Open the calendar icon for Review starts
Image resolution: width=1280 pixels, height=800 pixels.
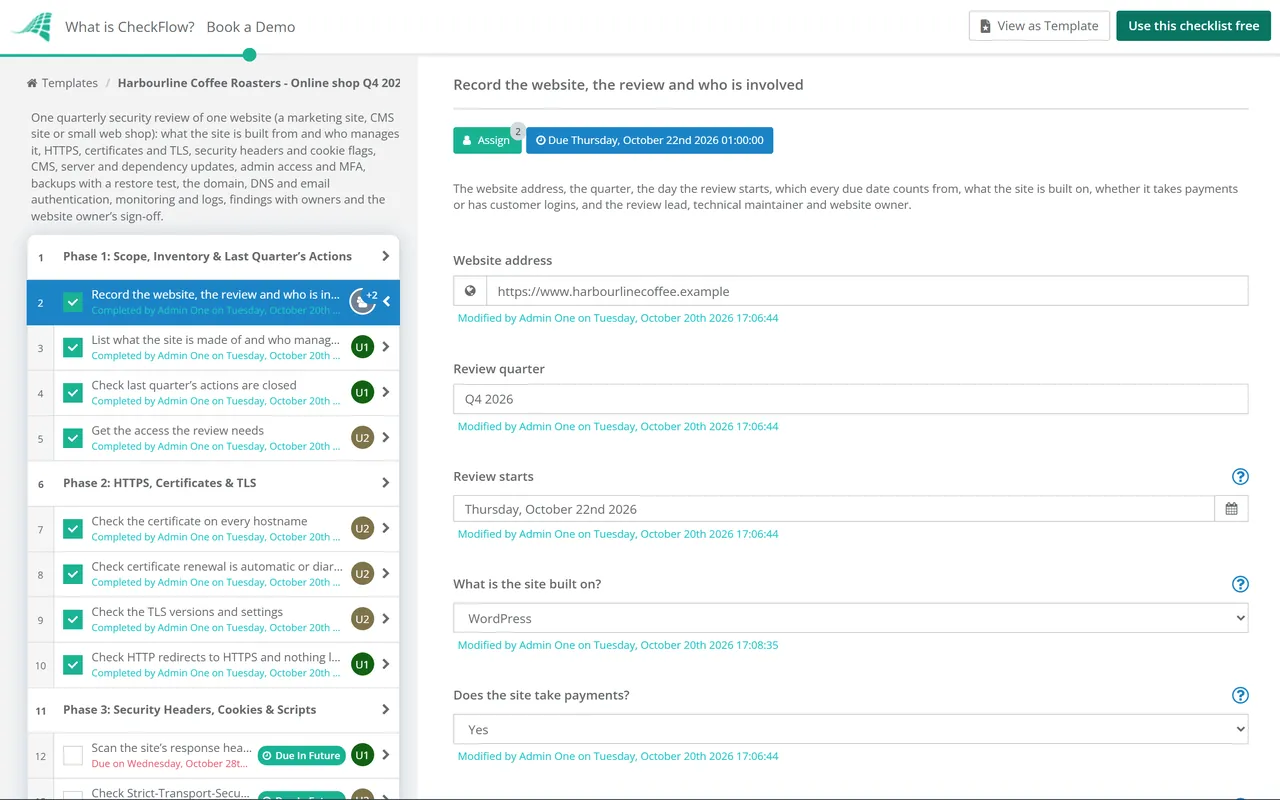point(1231,509)
